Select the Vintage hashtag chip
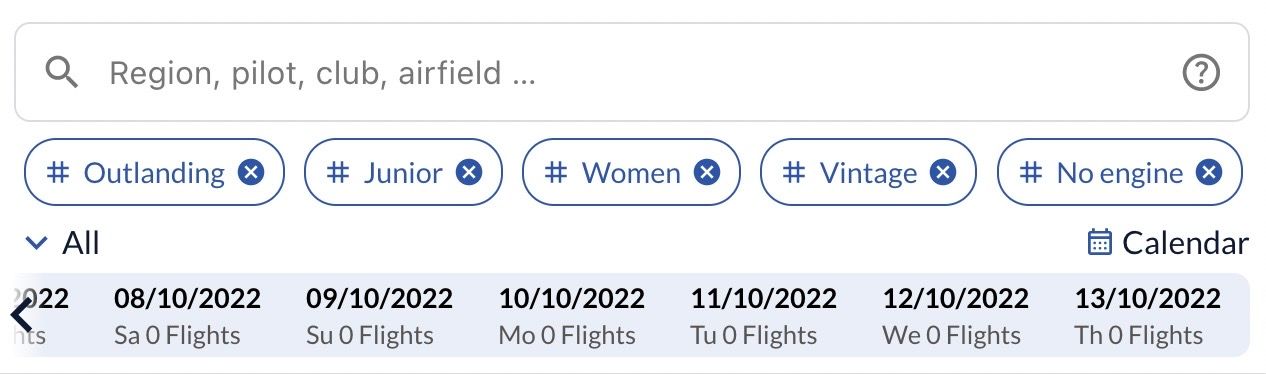 click(x=868, y=173)
